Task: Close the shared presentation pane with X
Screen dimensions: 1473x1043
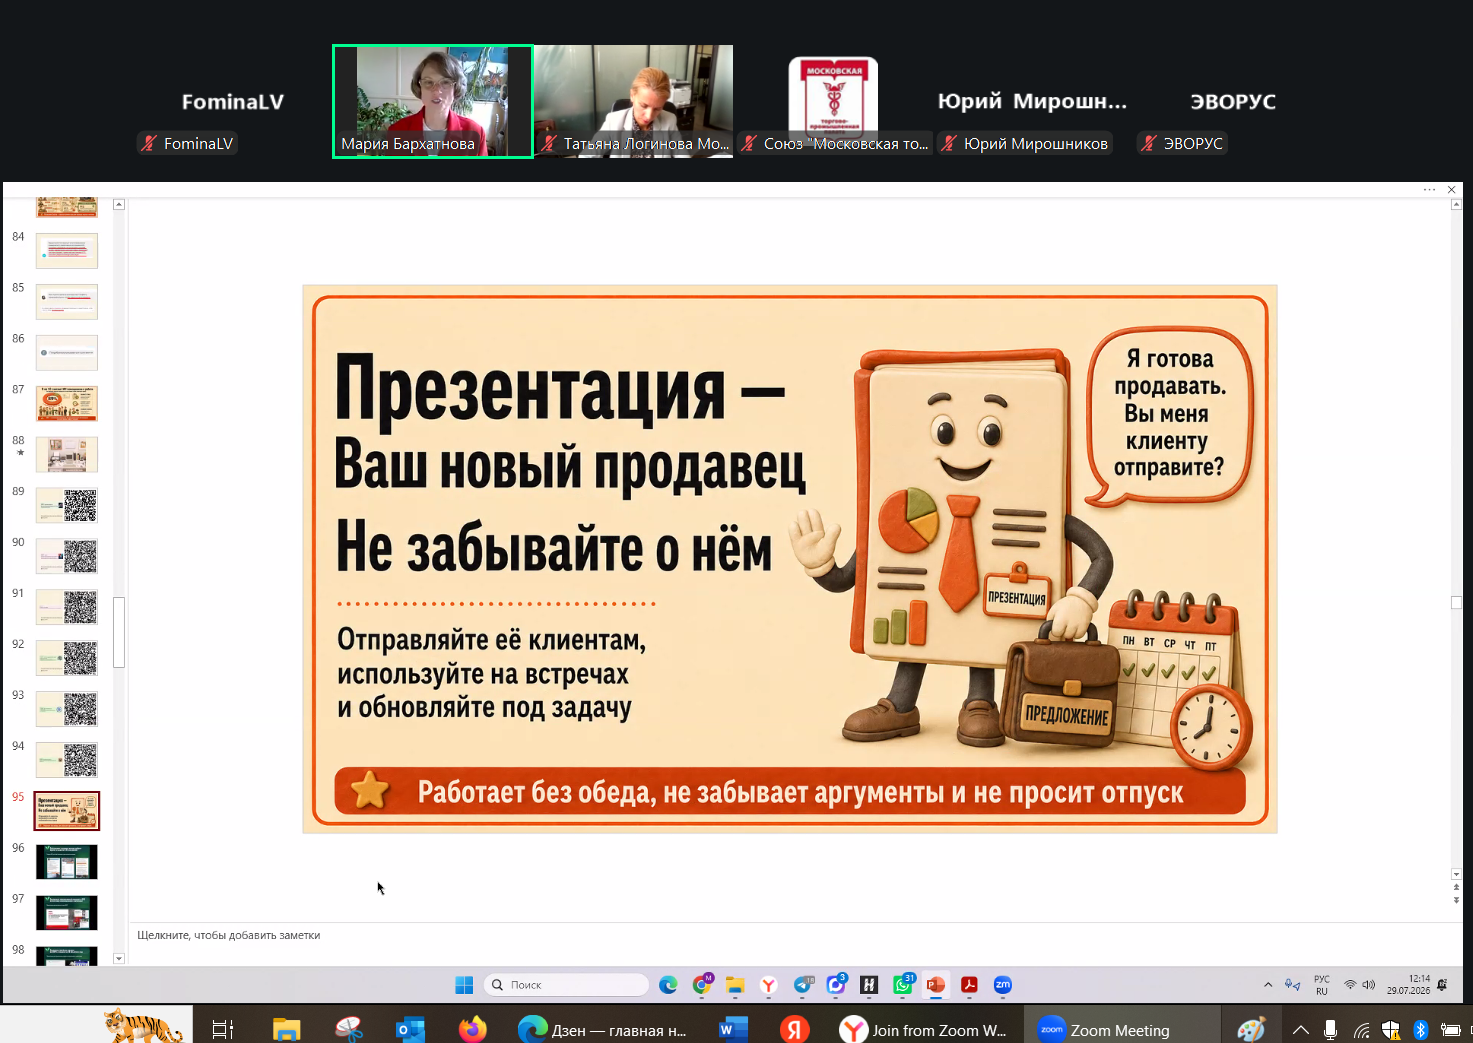Action: click(x=1452, y=190)
